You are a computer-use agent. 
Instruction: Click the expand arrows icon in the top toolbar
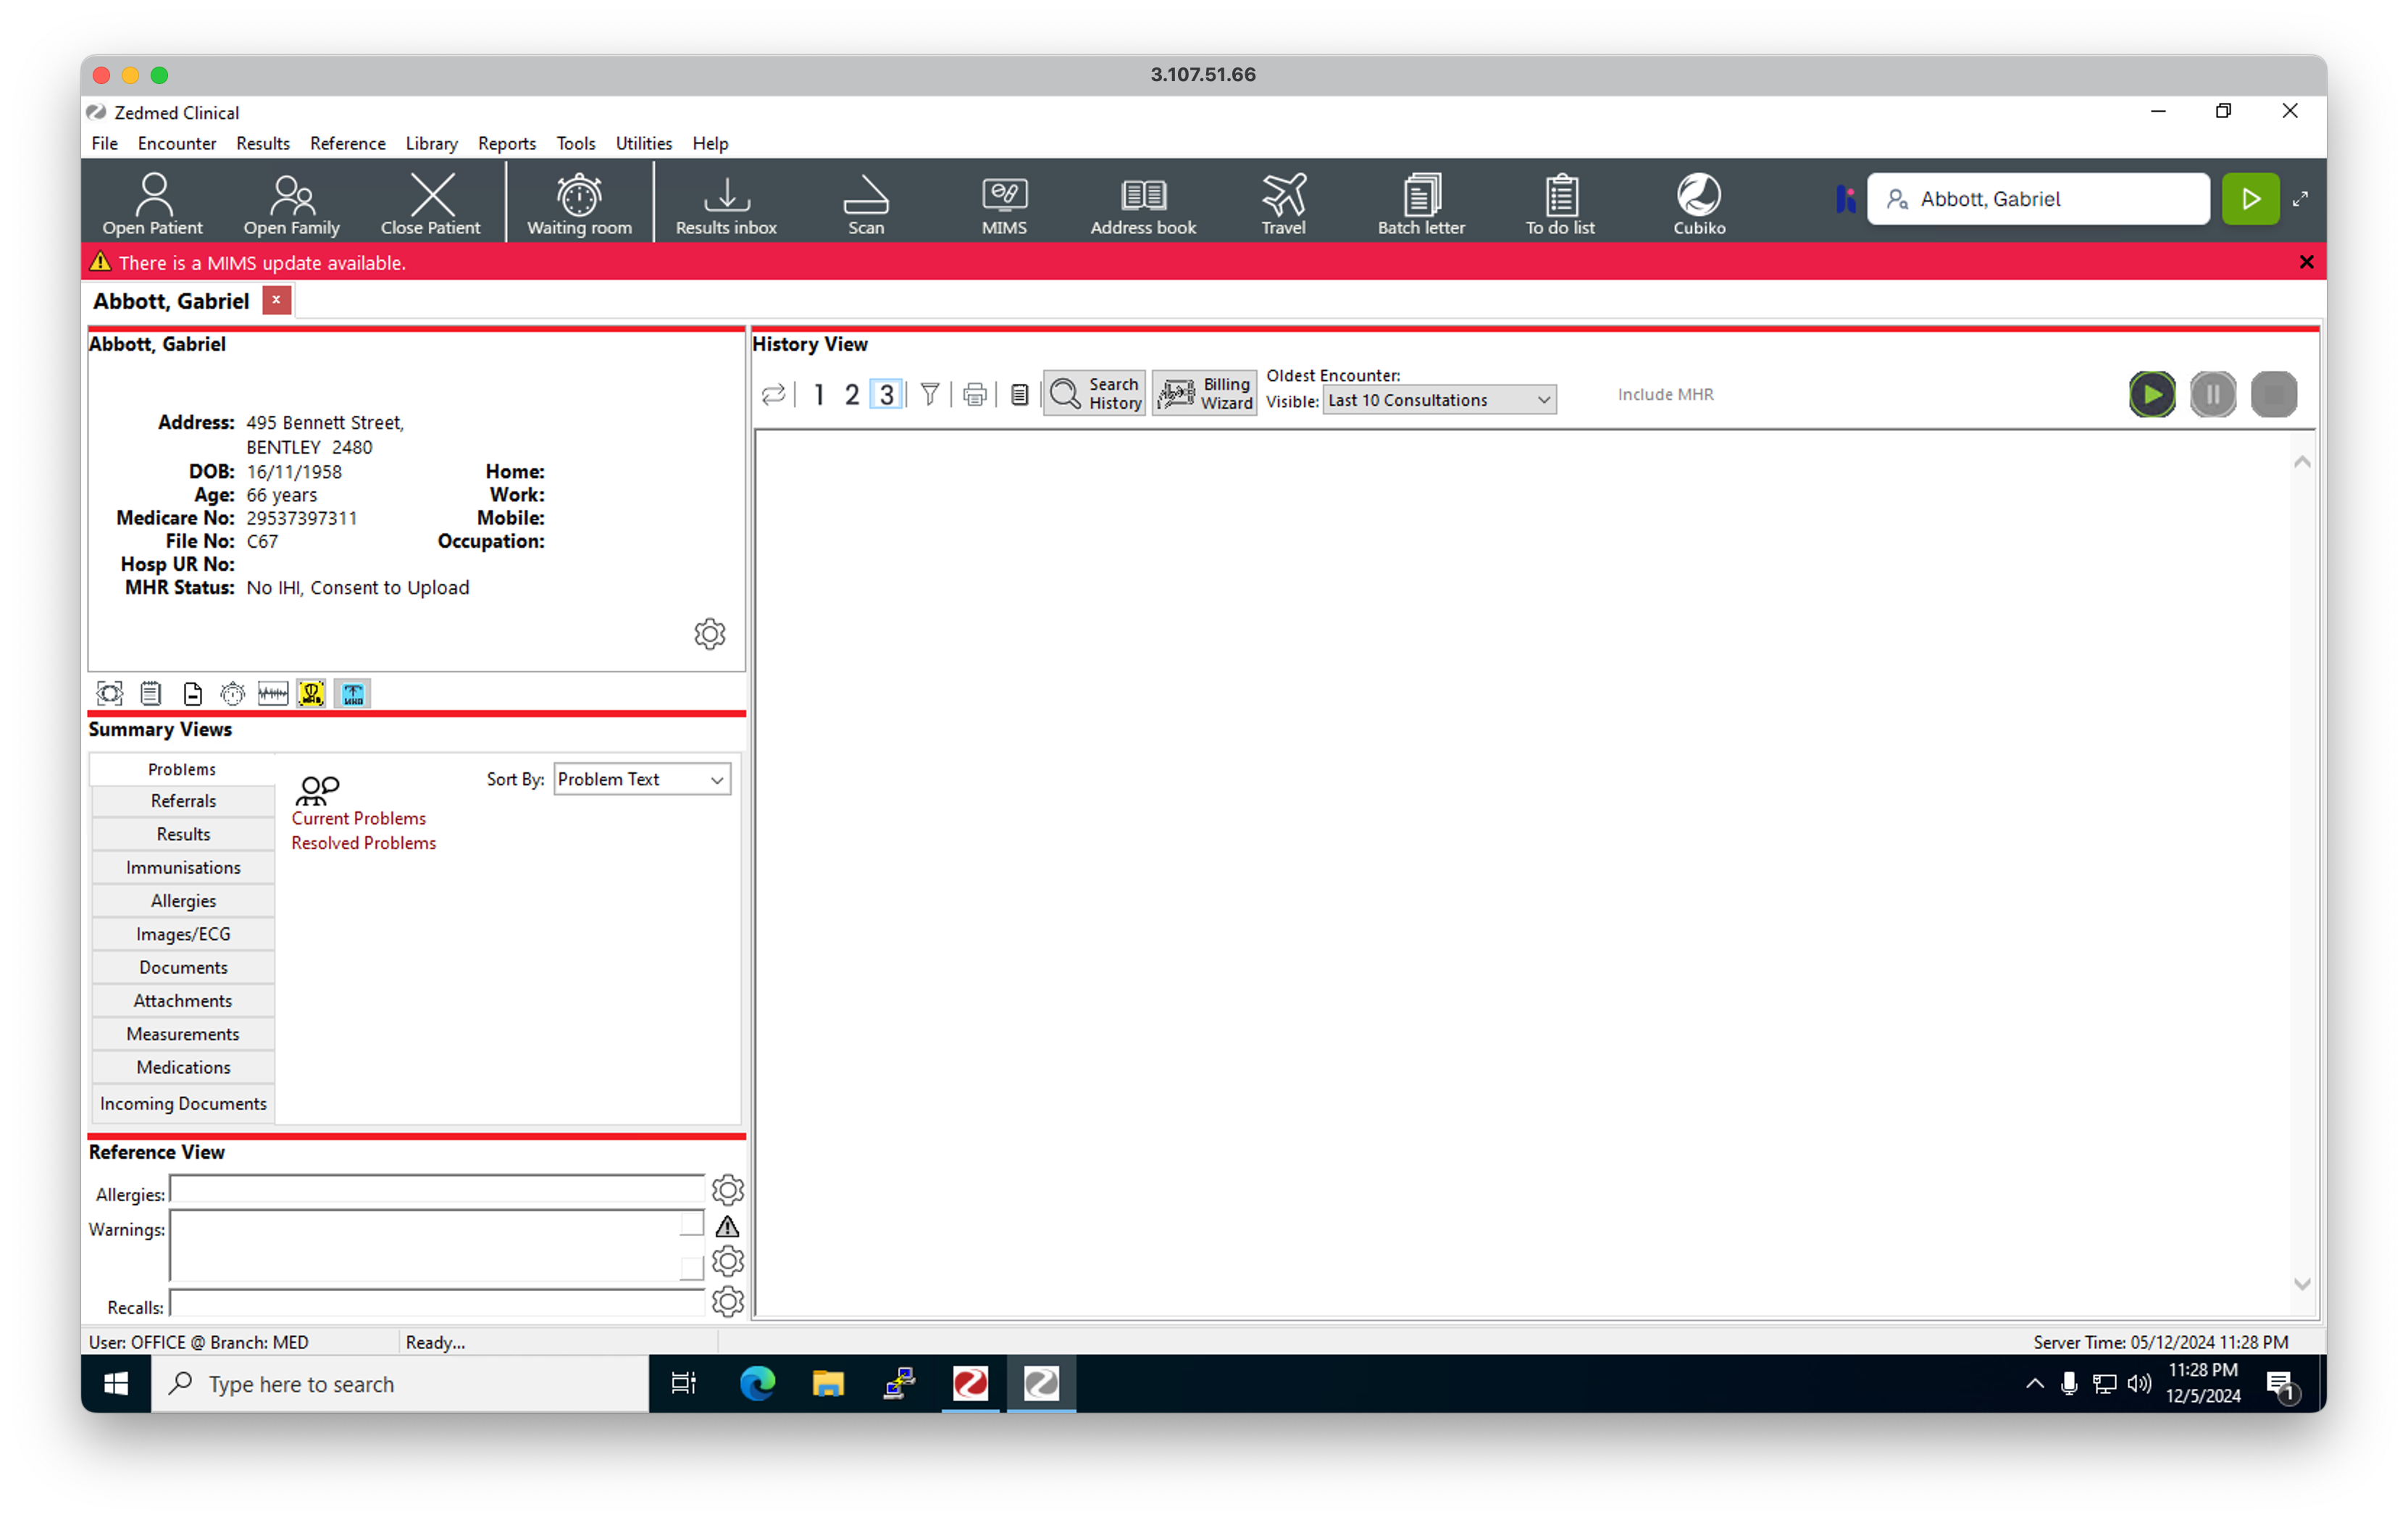(2300, 199)
